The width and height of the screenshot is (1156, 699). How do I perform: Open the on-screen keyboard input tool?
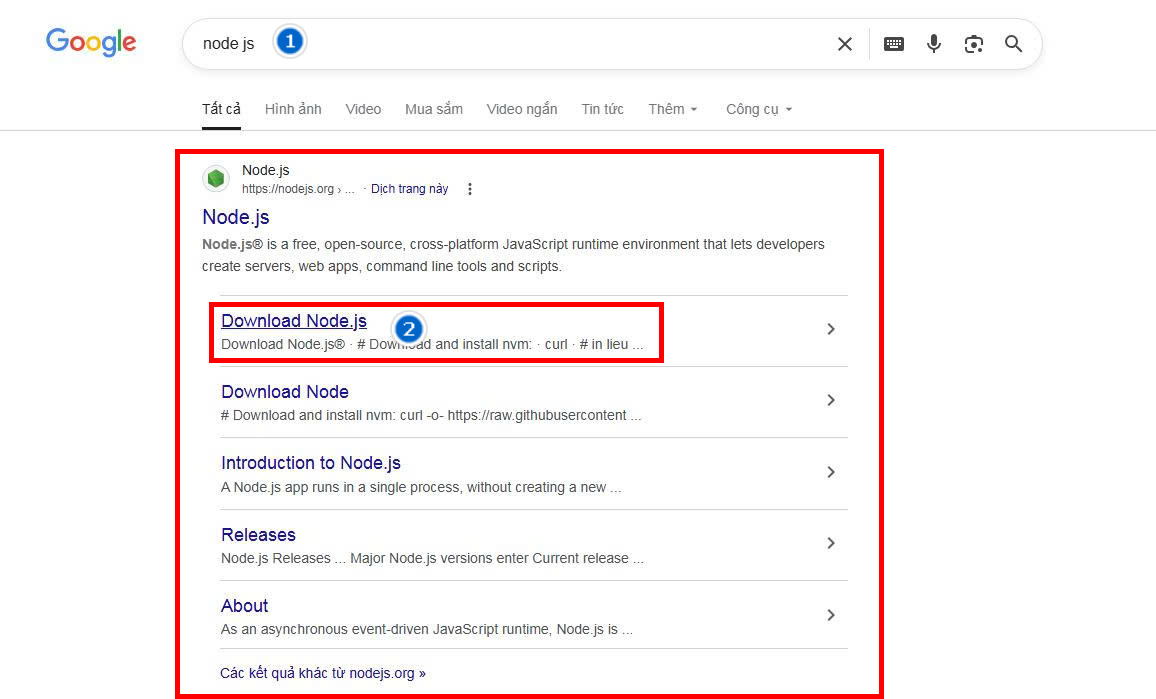894,44
